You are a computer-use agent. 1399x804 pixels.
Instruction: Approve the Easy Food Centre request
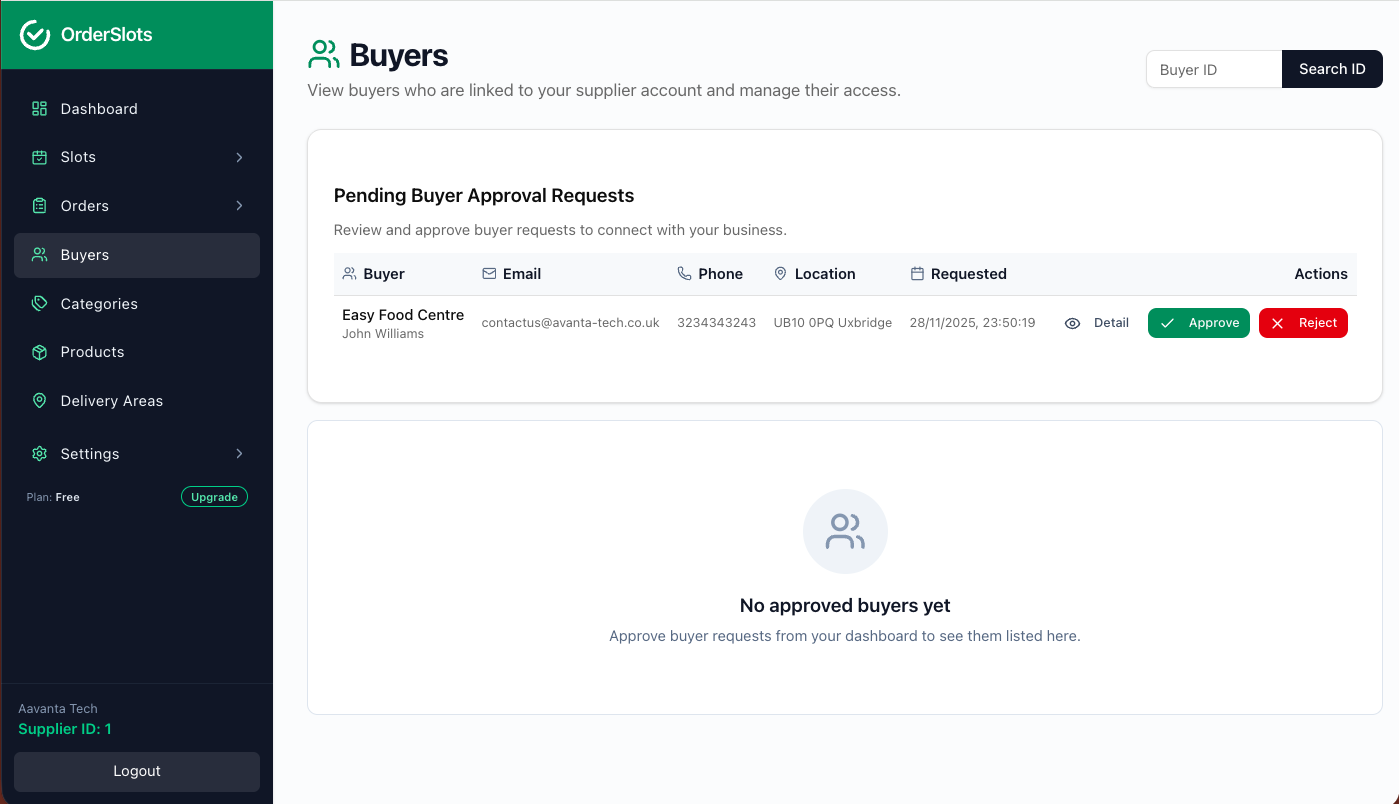[1198, 323]
